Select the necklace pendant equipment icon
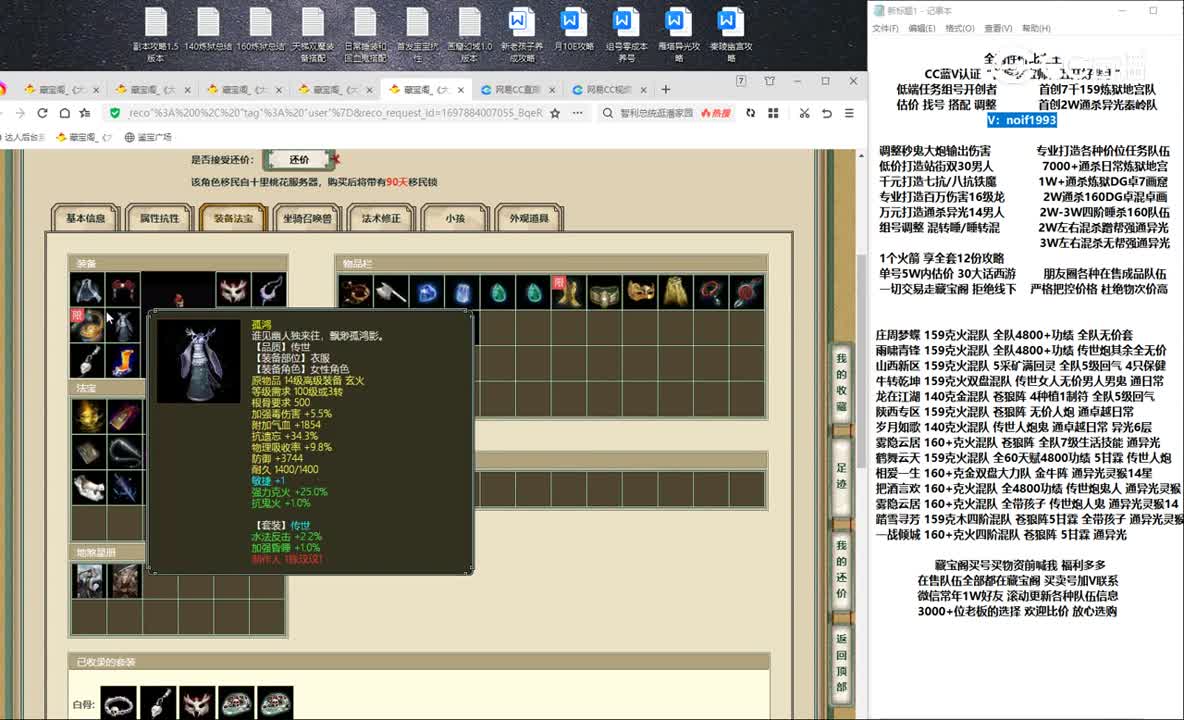Screen dimensions: 1184x720 pyautogui.click(x=88, y=361)
